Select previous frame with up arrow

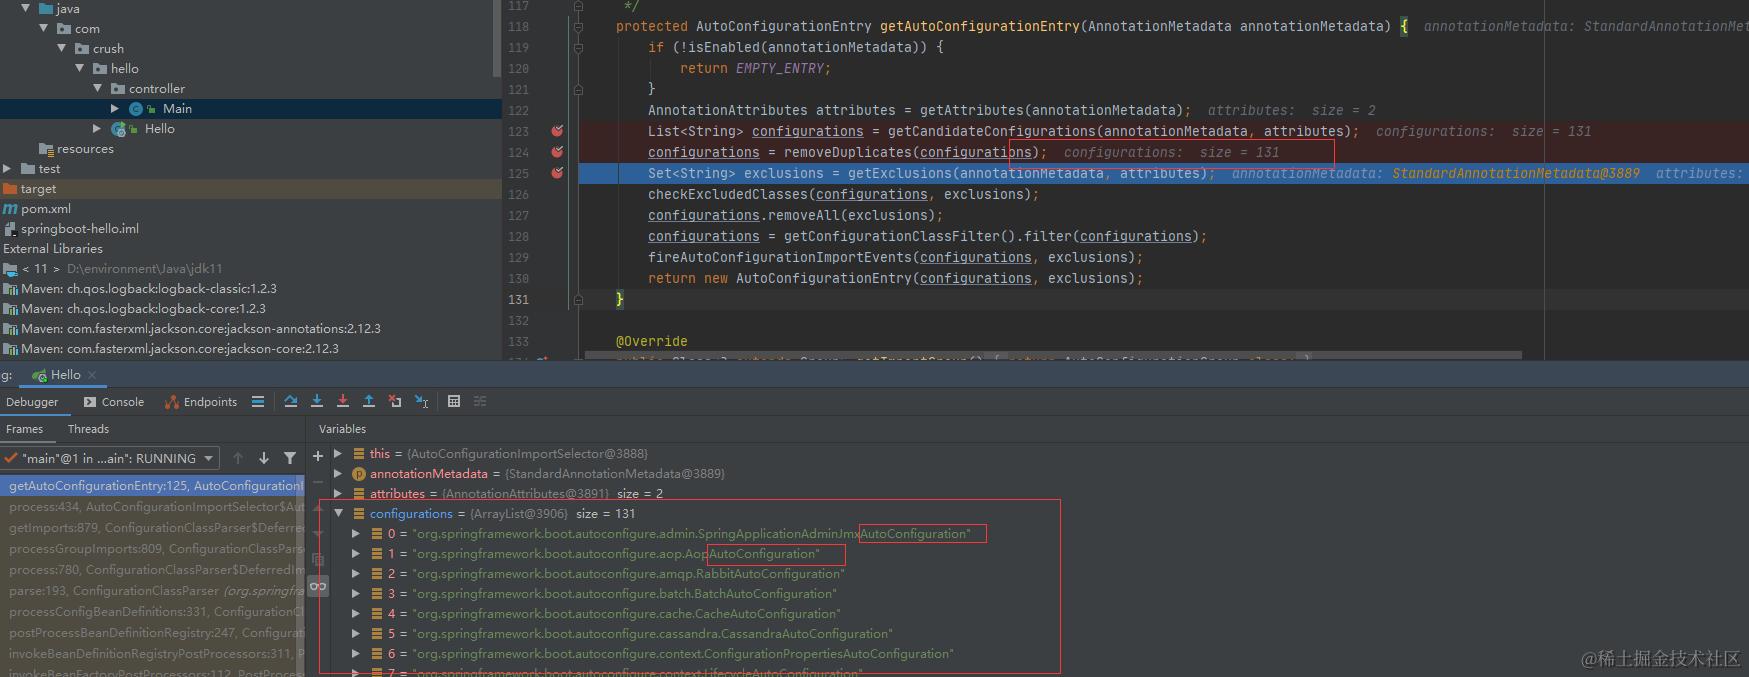pyautogui.click(x=238, y=458)
